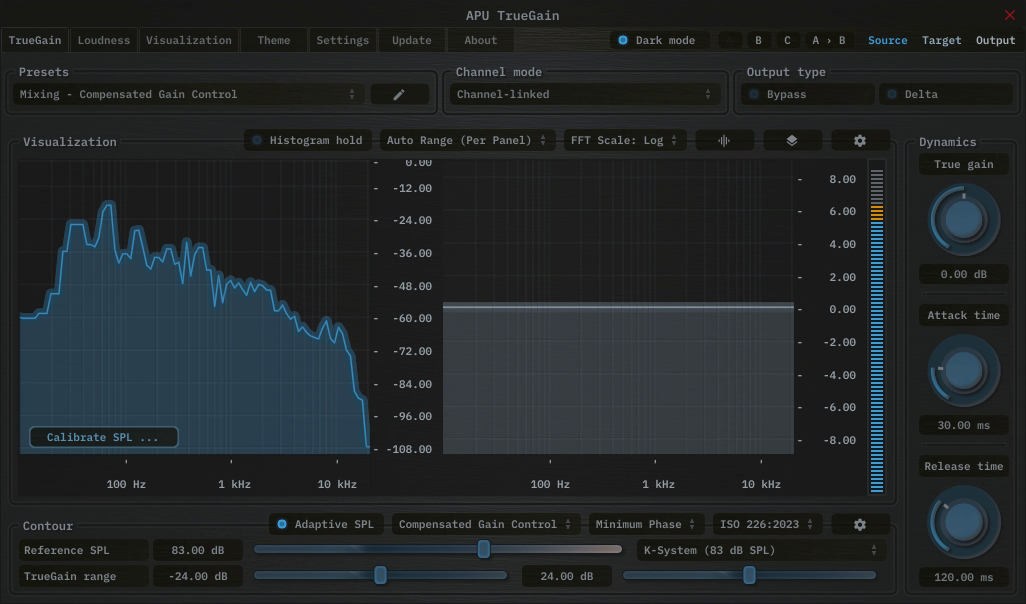Click the pencil edit preset icon
The width and height of the screenshot is (1026, 604).
coord(399,94)
